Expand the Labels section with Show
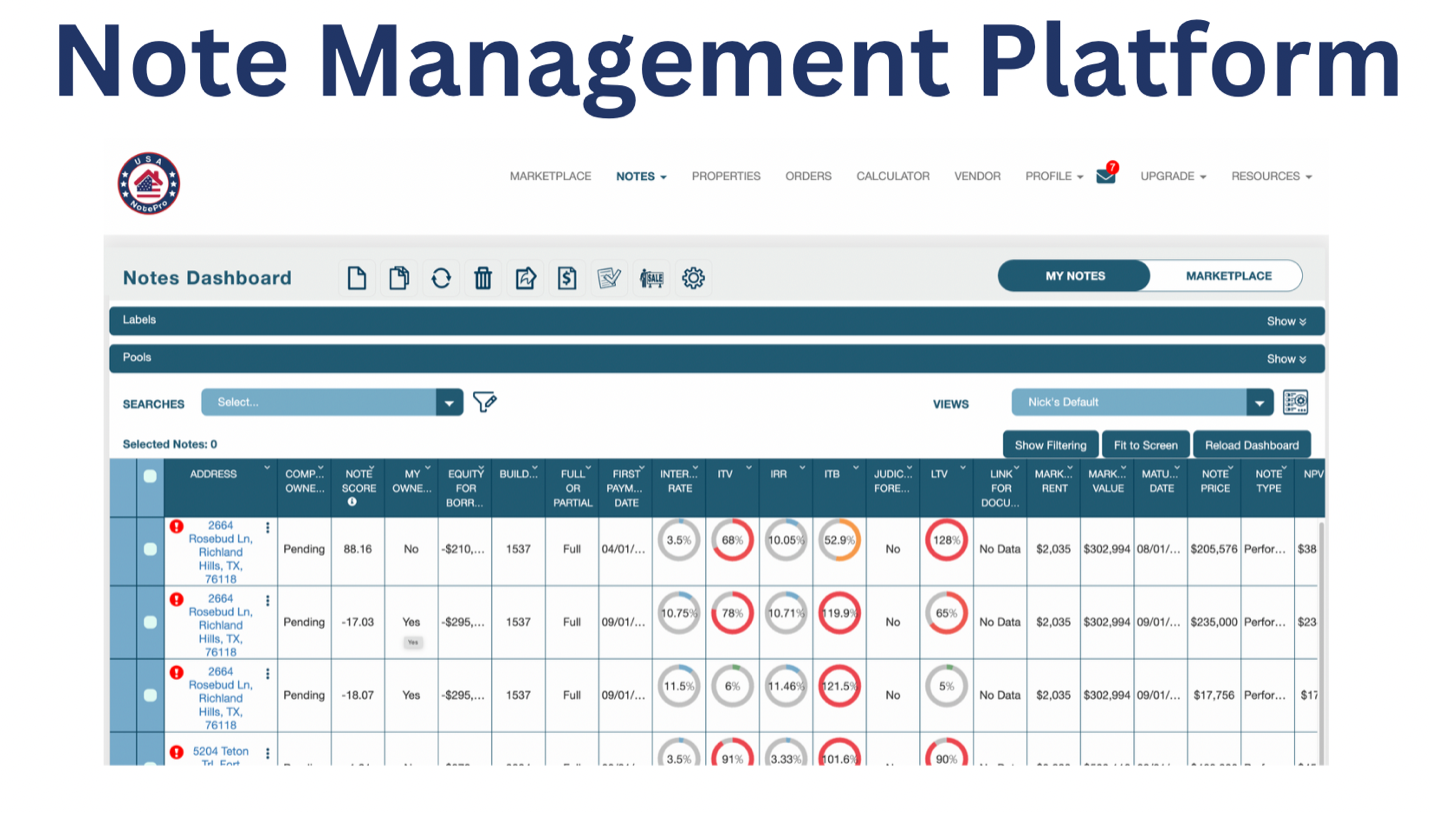1430x815 pixels. tap(1286, 321)
